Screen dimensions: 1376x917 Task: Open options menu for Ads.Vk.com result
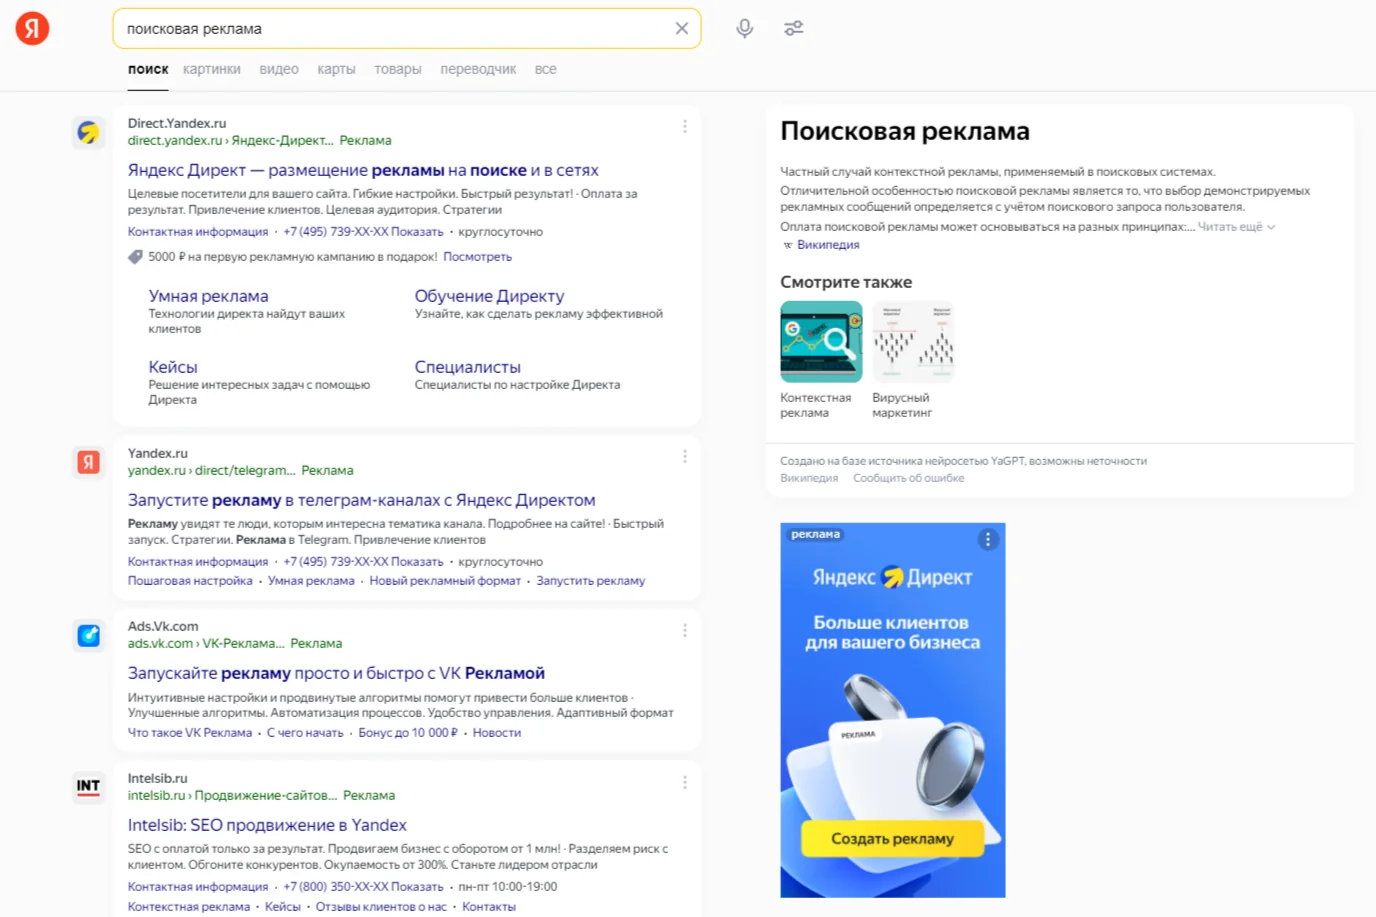click(x=685, y=631)
